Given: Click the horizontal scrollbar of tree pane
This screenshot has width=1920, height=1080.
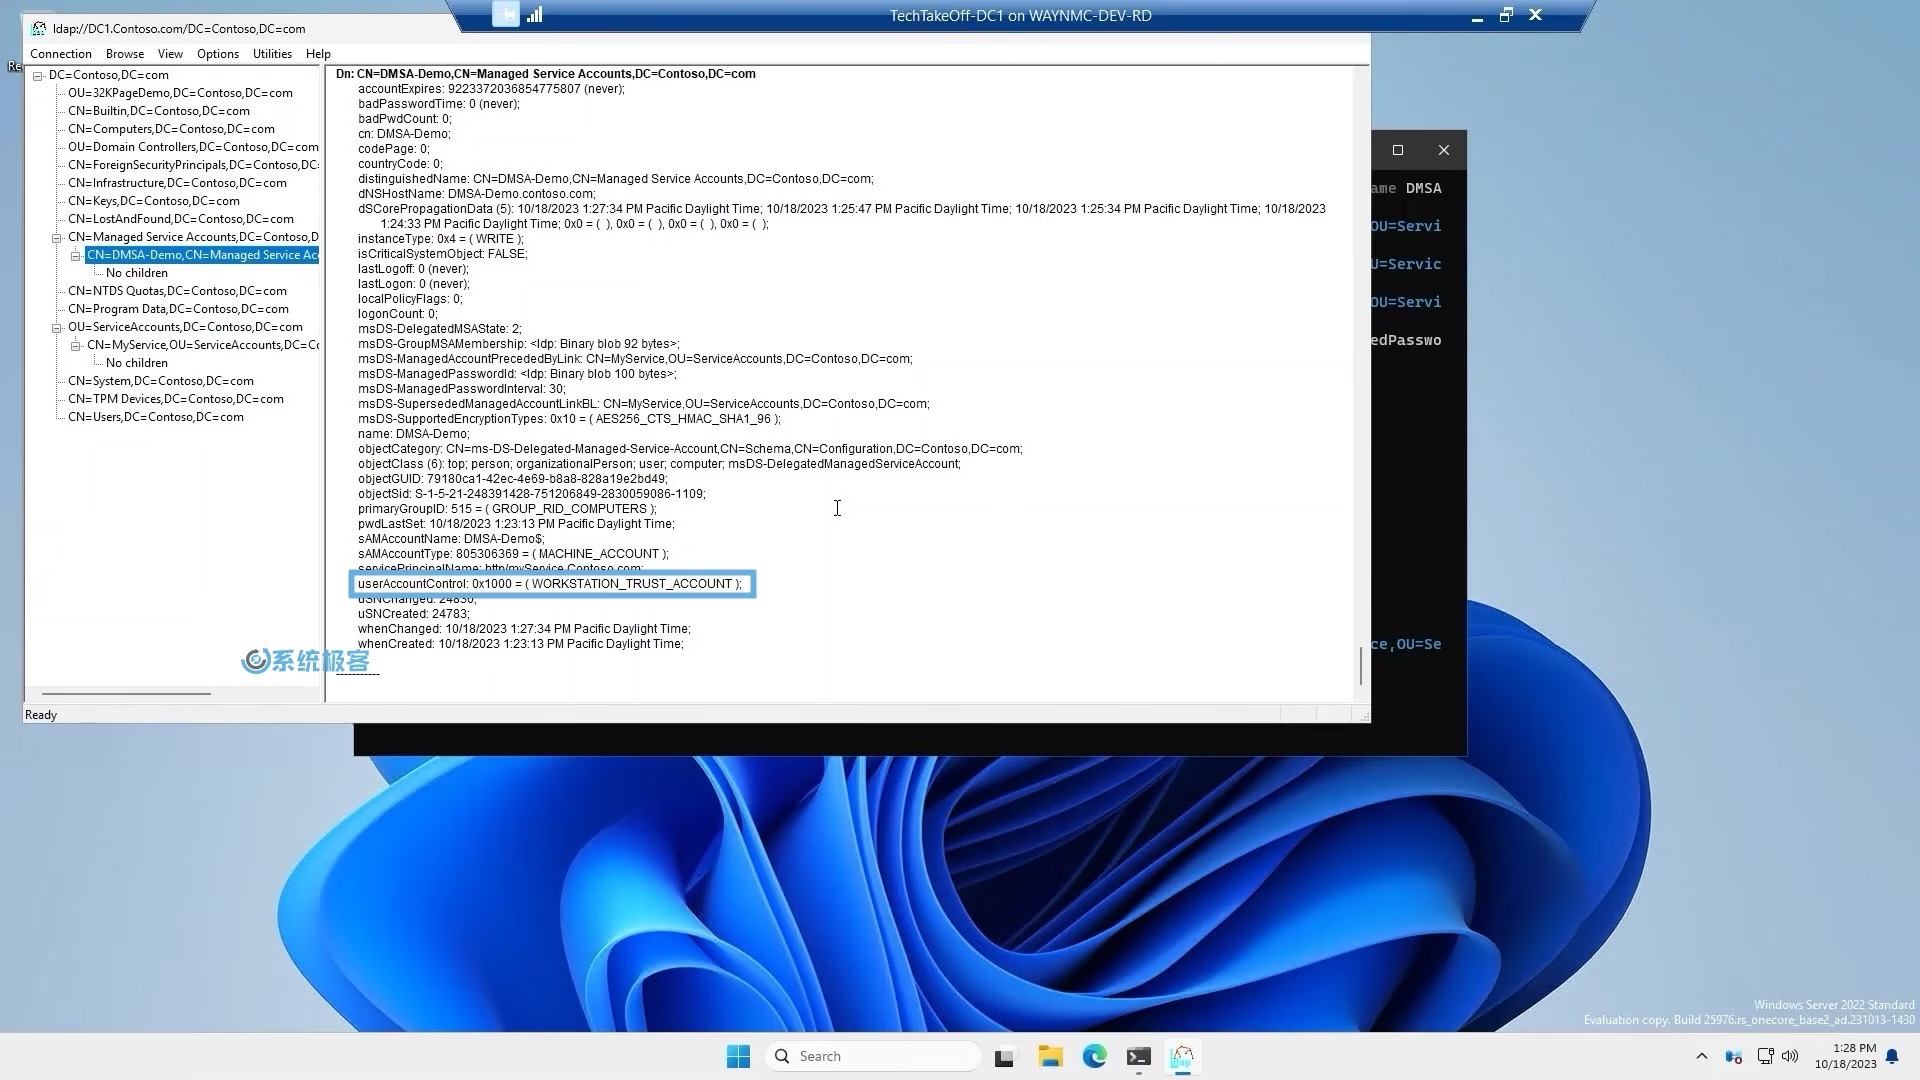Looking at the screenshot, I should point(126,693).
